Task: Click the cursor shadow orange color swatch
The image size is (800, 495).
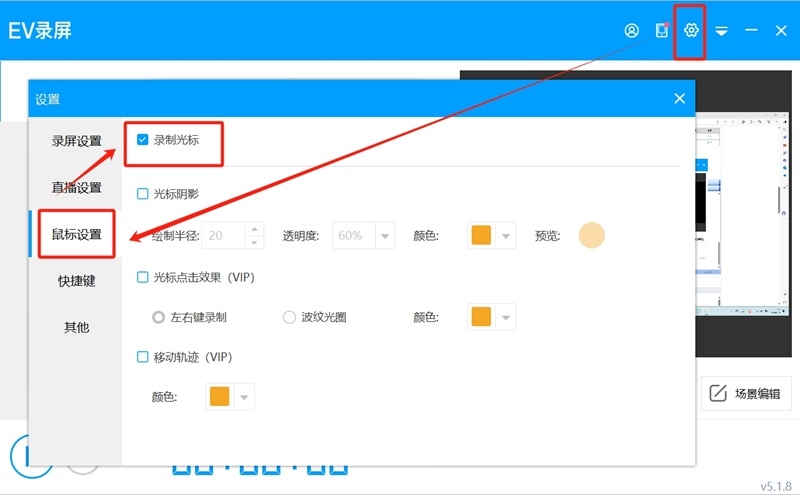Action: 481,235
